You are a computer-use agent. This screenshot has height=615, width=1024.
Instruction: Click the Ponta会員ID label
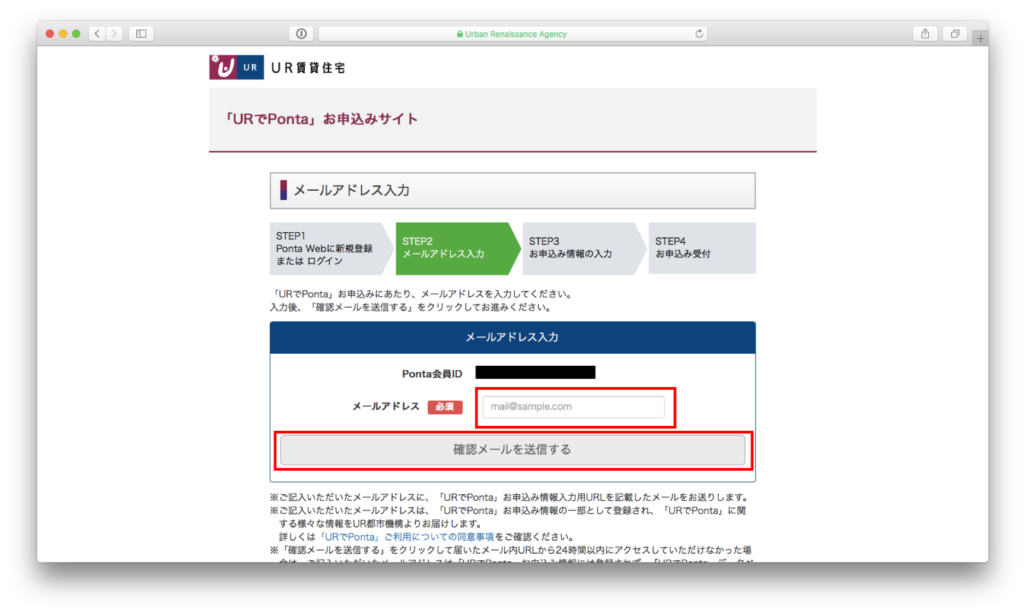[432, 374]
